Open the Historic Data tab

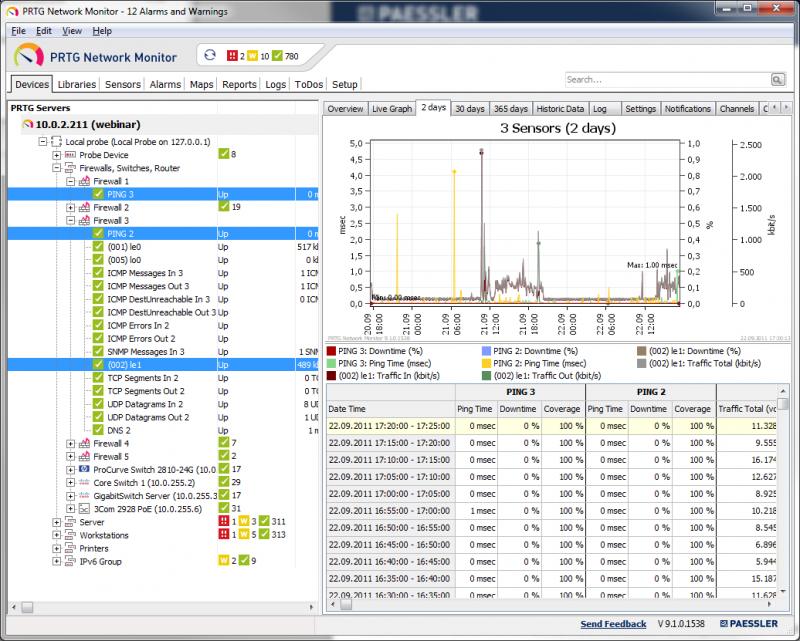coord(560,109)
